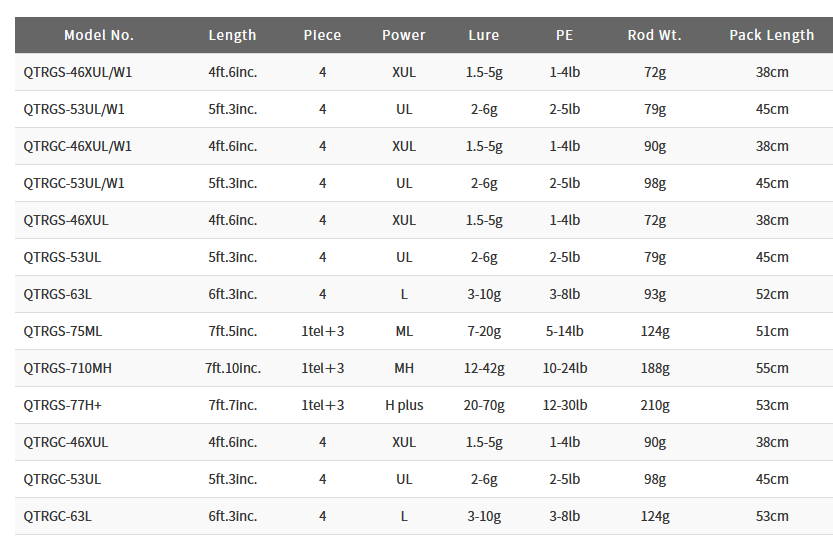Click the Power column header
833x556 pixels.
pos(404,35)
